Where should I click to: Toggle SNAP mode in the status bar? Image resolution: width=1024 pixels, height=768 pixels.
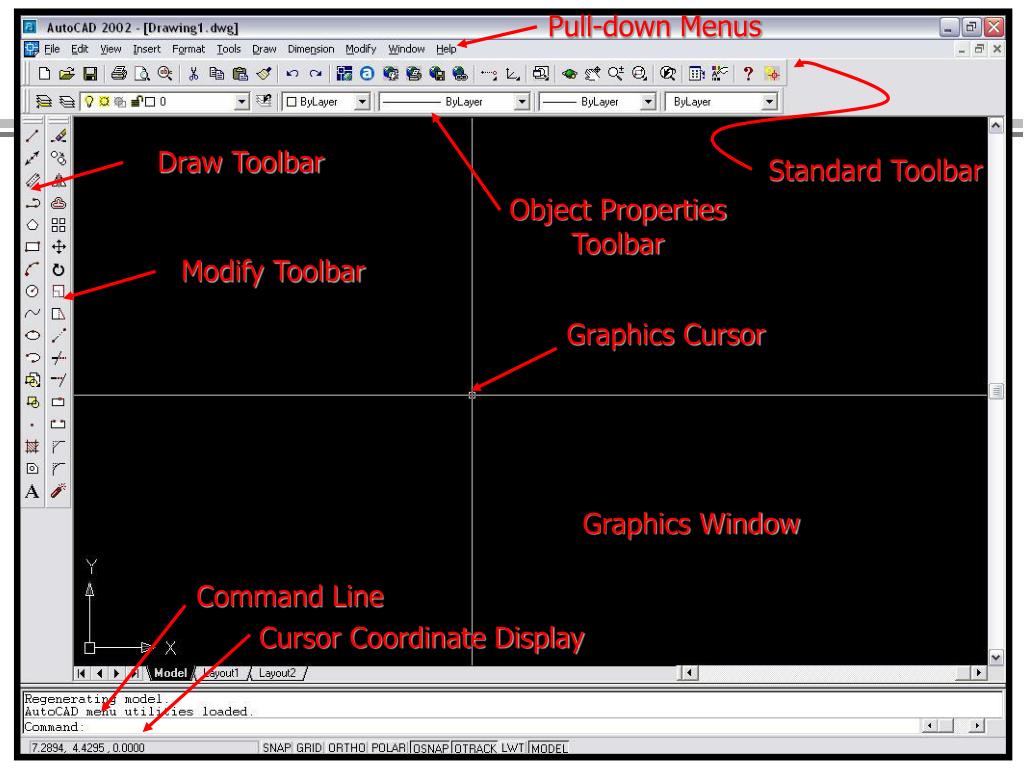(276, 748)
